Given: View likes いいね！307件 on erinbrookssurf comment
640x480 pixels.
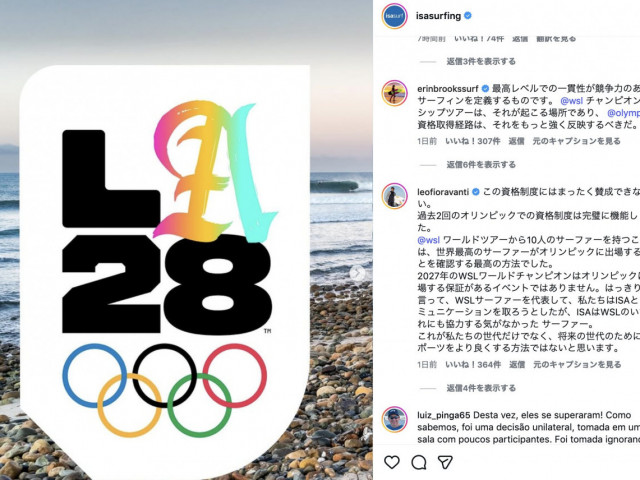Looking at the screenshot, I should (473, 141).
